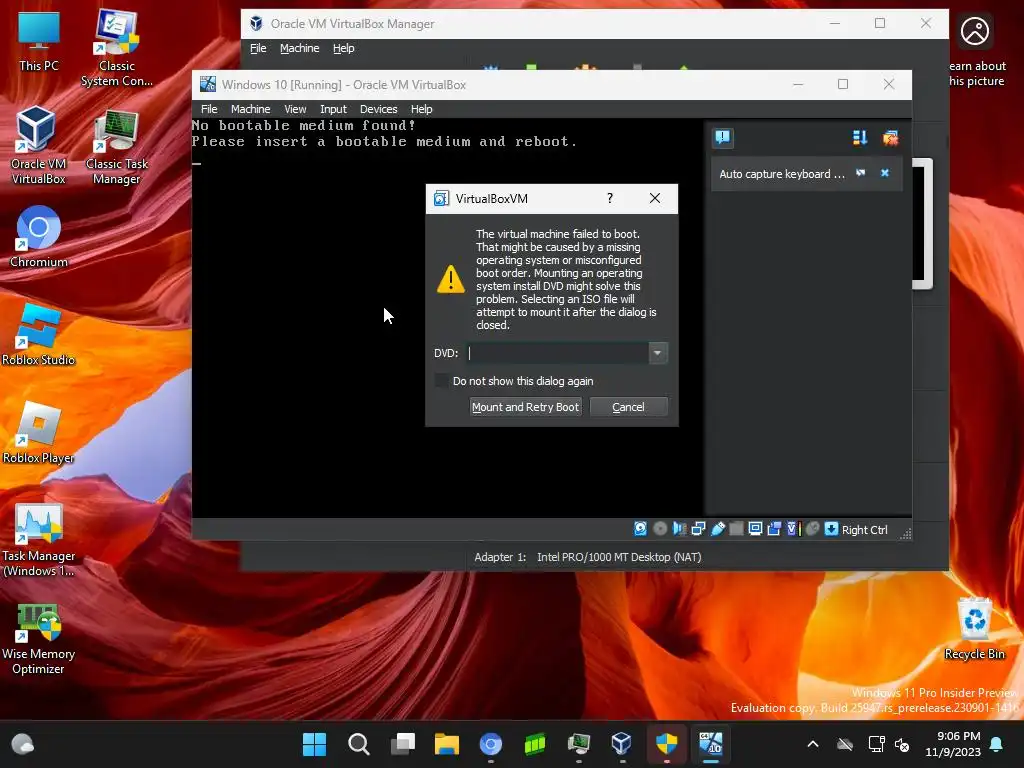Open File menu in Windows 10 VM window
Screen dimensions: 1024x768
[209, 109]
